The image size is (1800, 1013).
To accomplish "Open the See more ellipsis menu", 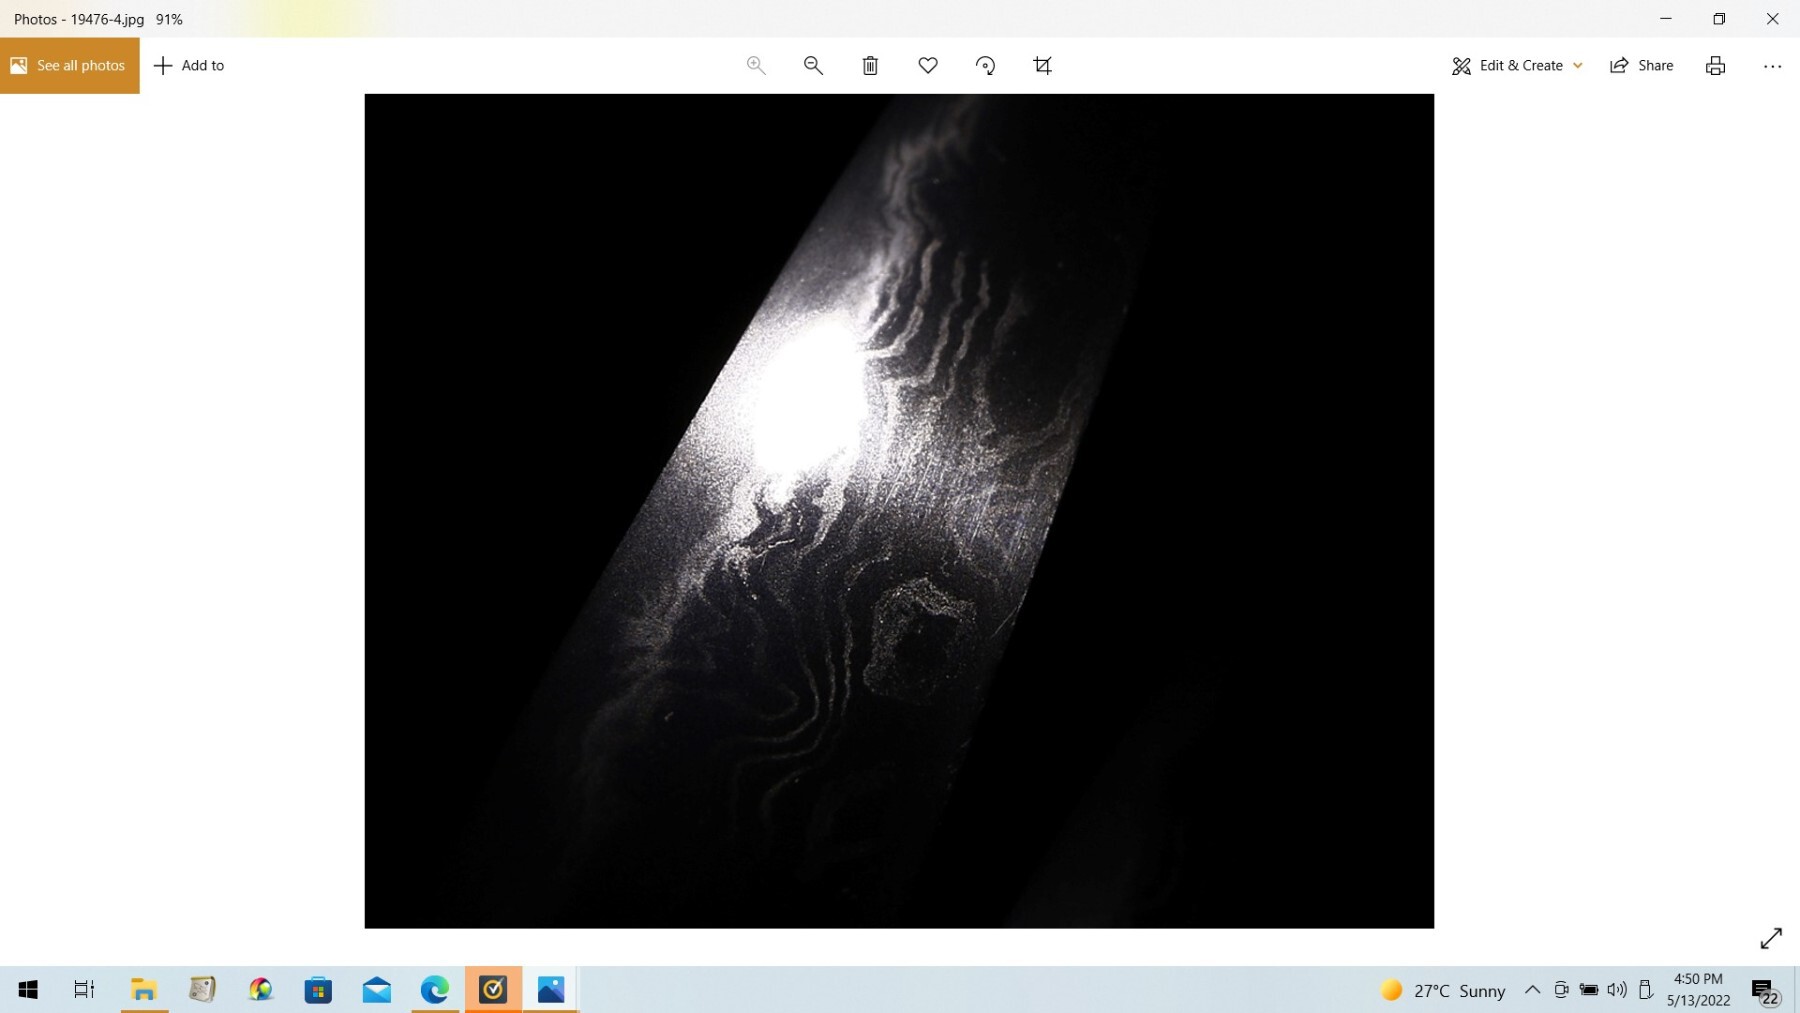I will click(1772, 66).
